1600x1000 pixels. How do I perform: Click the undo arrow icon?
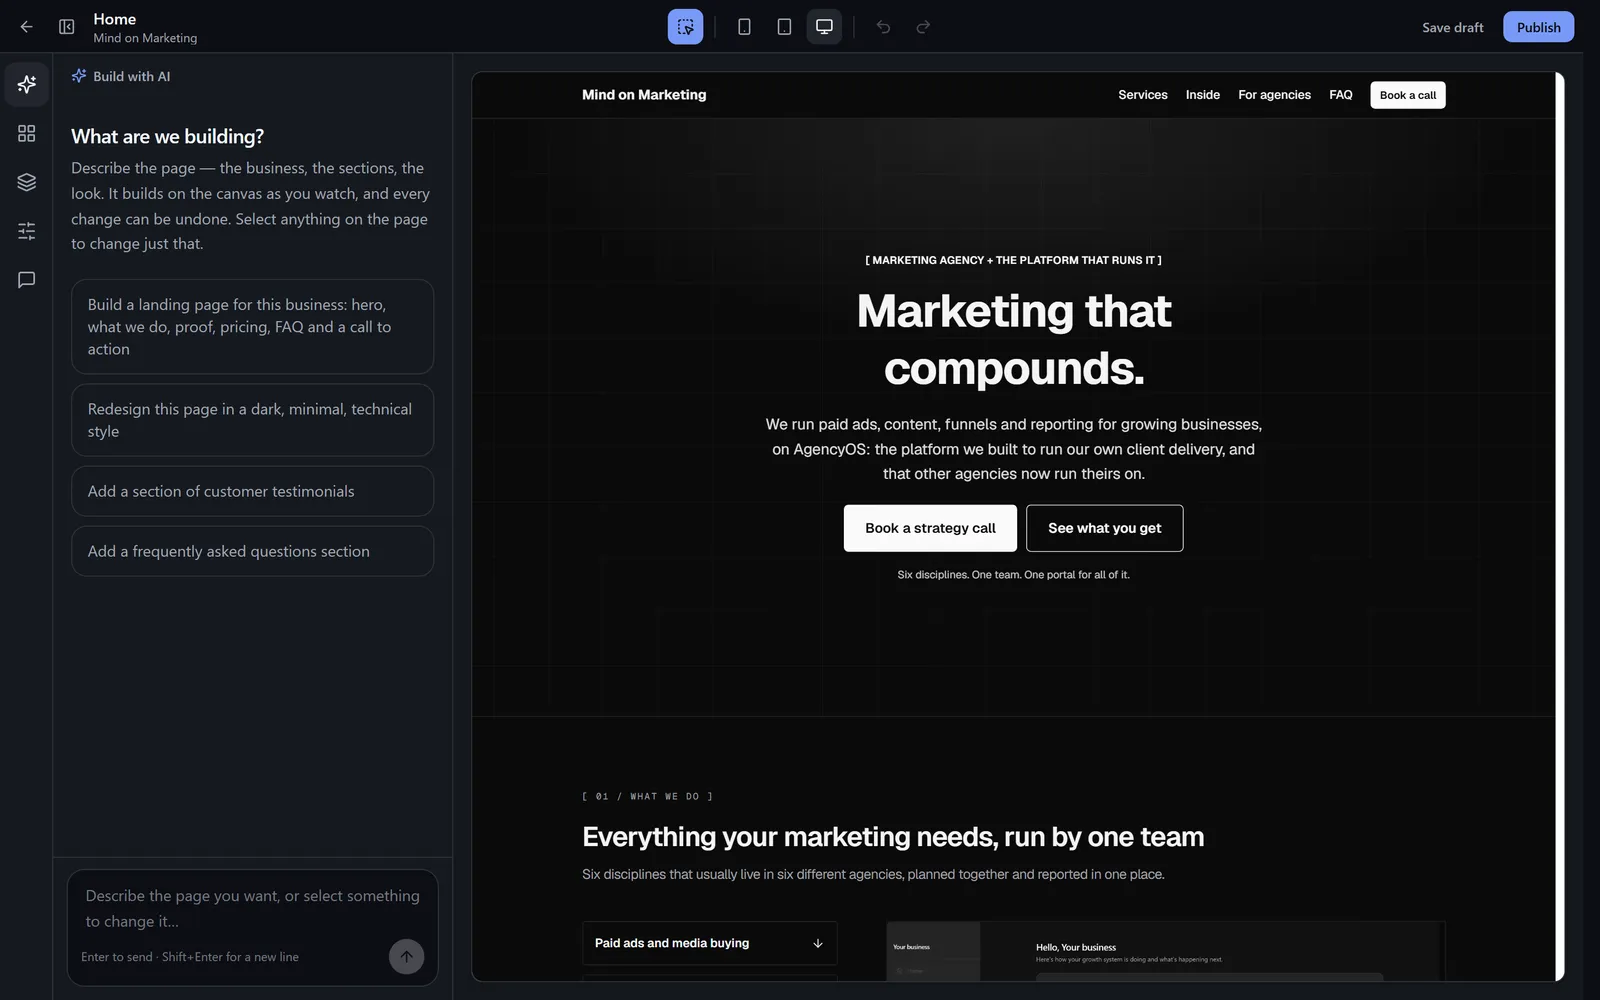tap(883, 27)
